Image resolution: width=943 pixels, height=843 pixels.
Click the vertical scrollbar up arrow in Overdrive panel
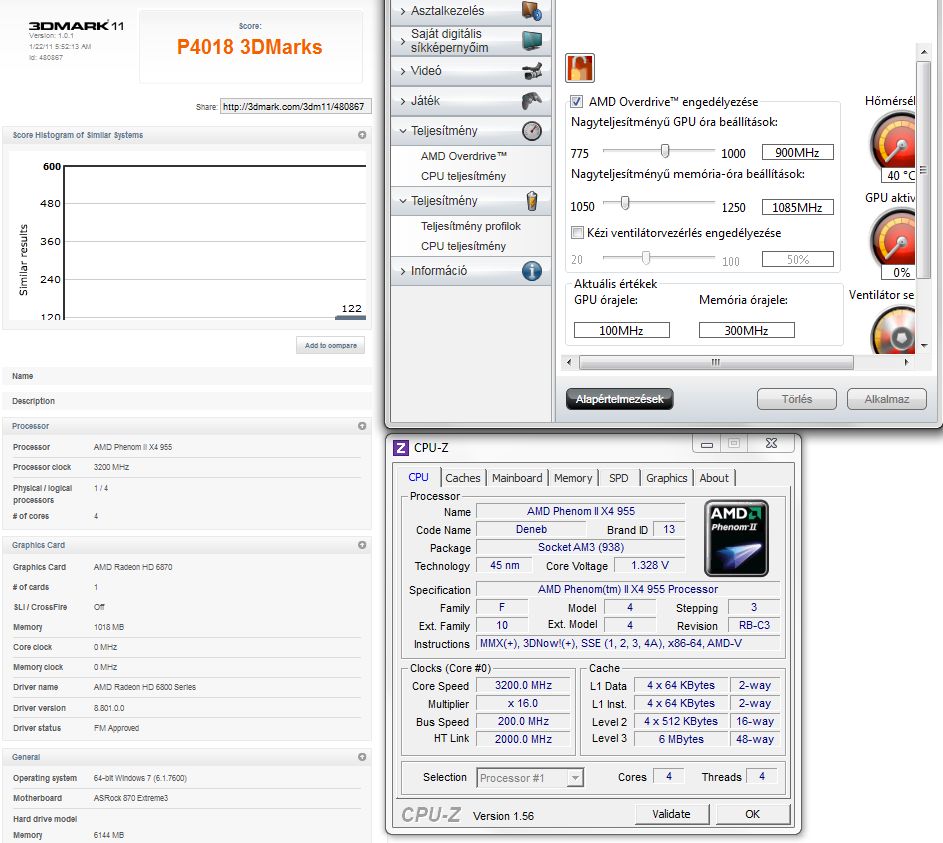[x=924, y=52]
